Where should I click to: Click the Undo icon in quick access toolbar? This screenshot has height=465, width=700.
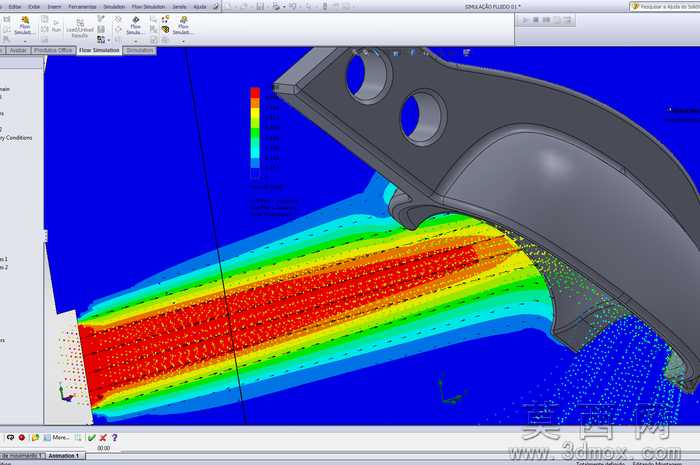point(293,7)
